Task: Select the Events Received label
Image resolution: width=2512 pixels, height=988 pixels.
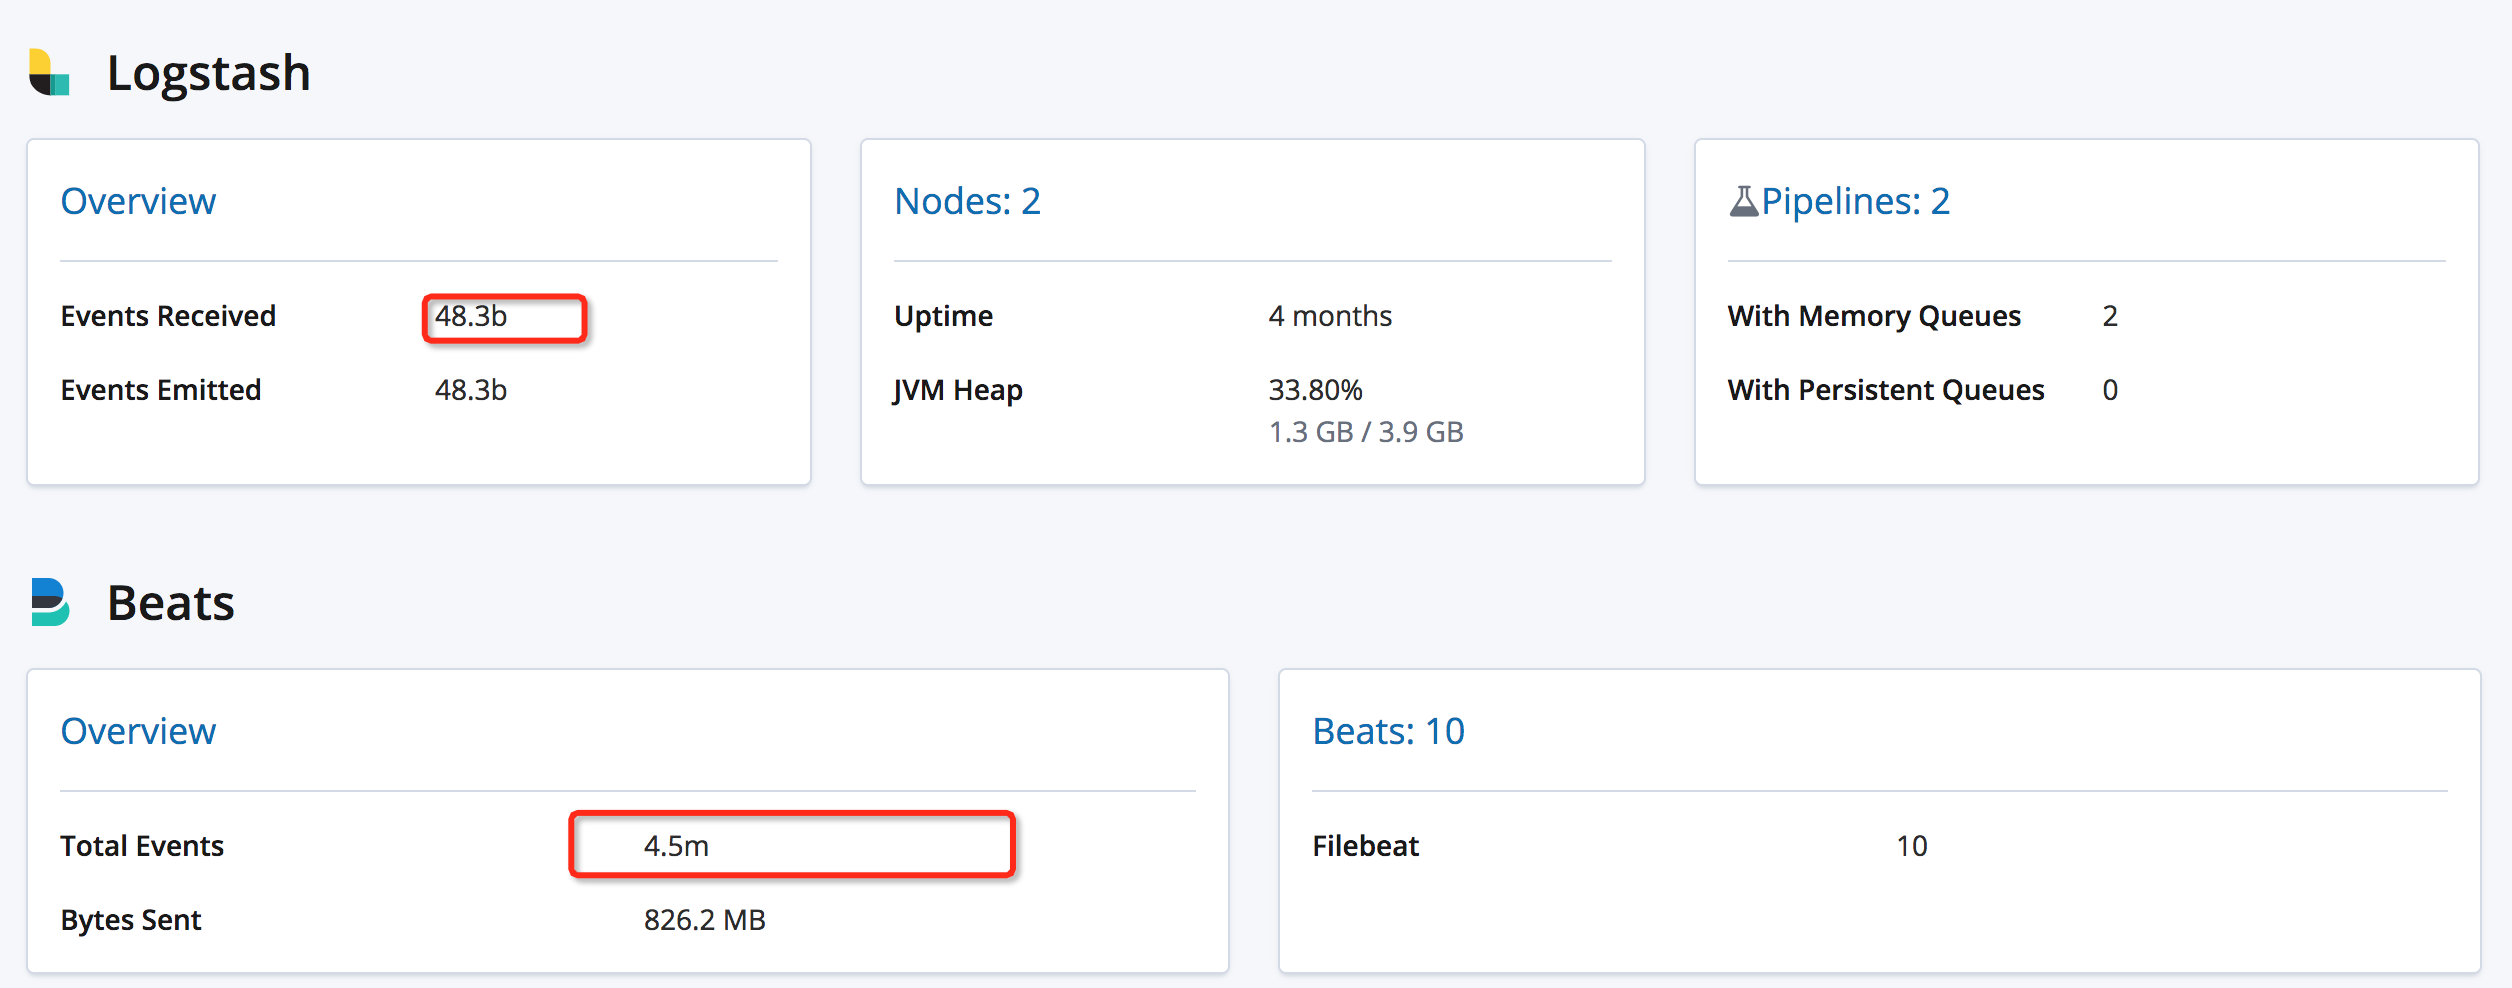Action: 168,316
